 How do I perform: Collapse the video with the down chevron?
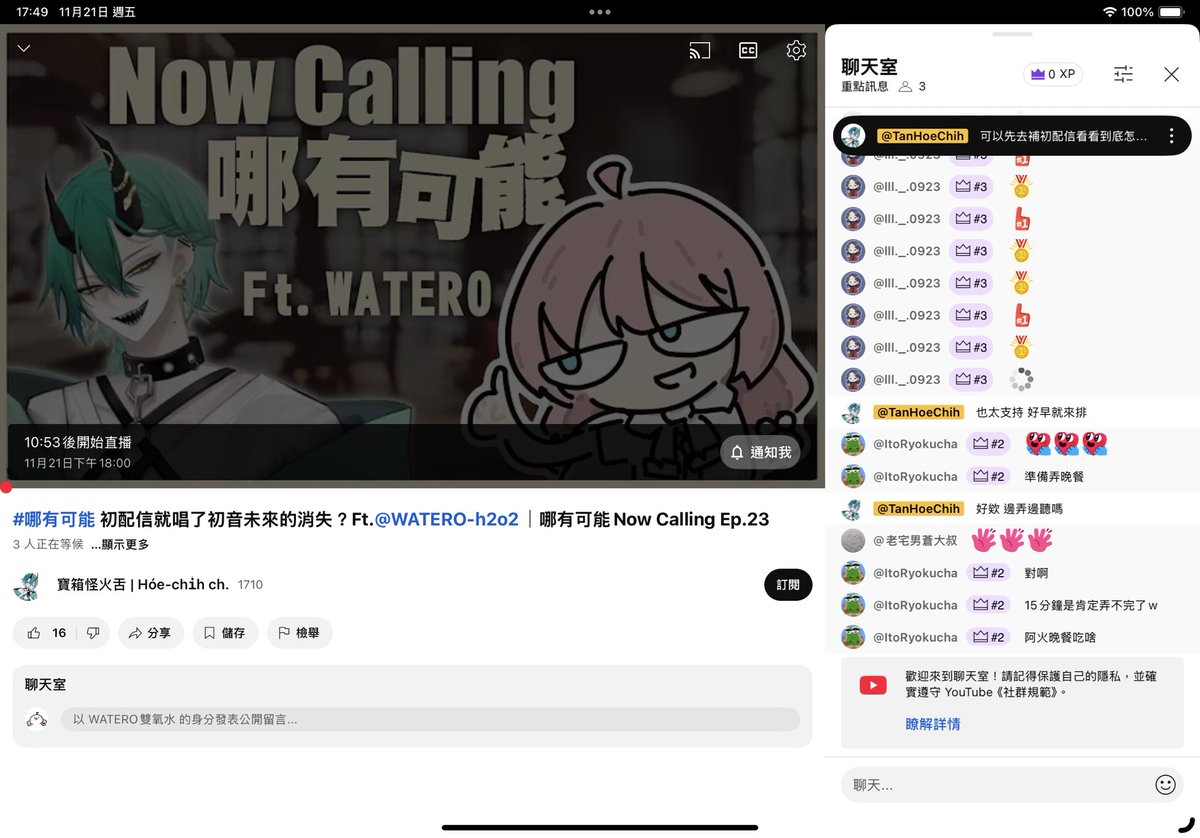pyautogui.click(x=23, y=47)
